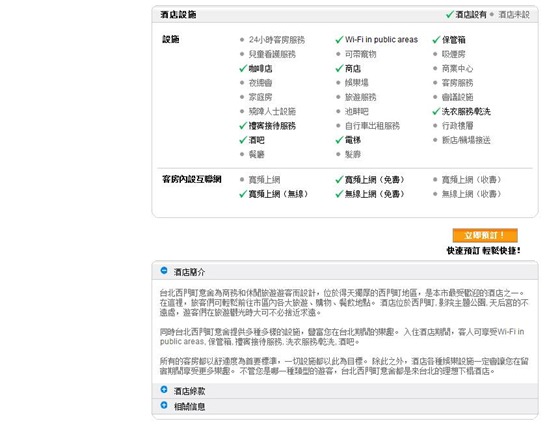Collapse the 酒店簡介 section with minus icon
Image resolution: width=560 pixels, height=432 pixels.
164,270
